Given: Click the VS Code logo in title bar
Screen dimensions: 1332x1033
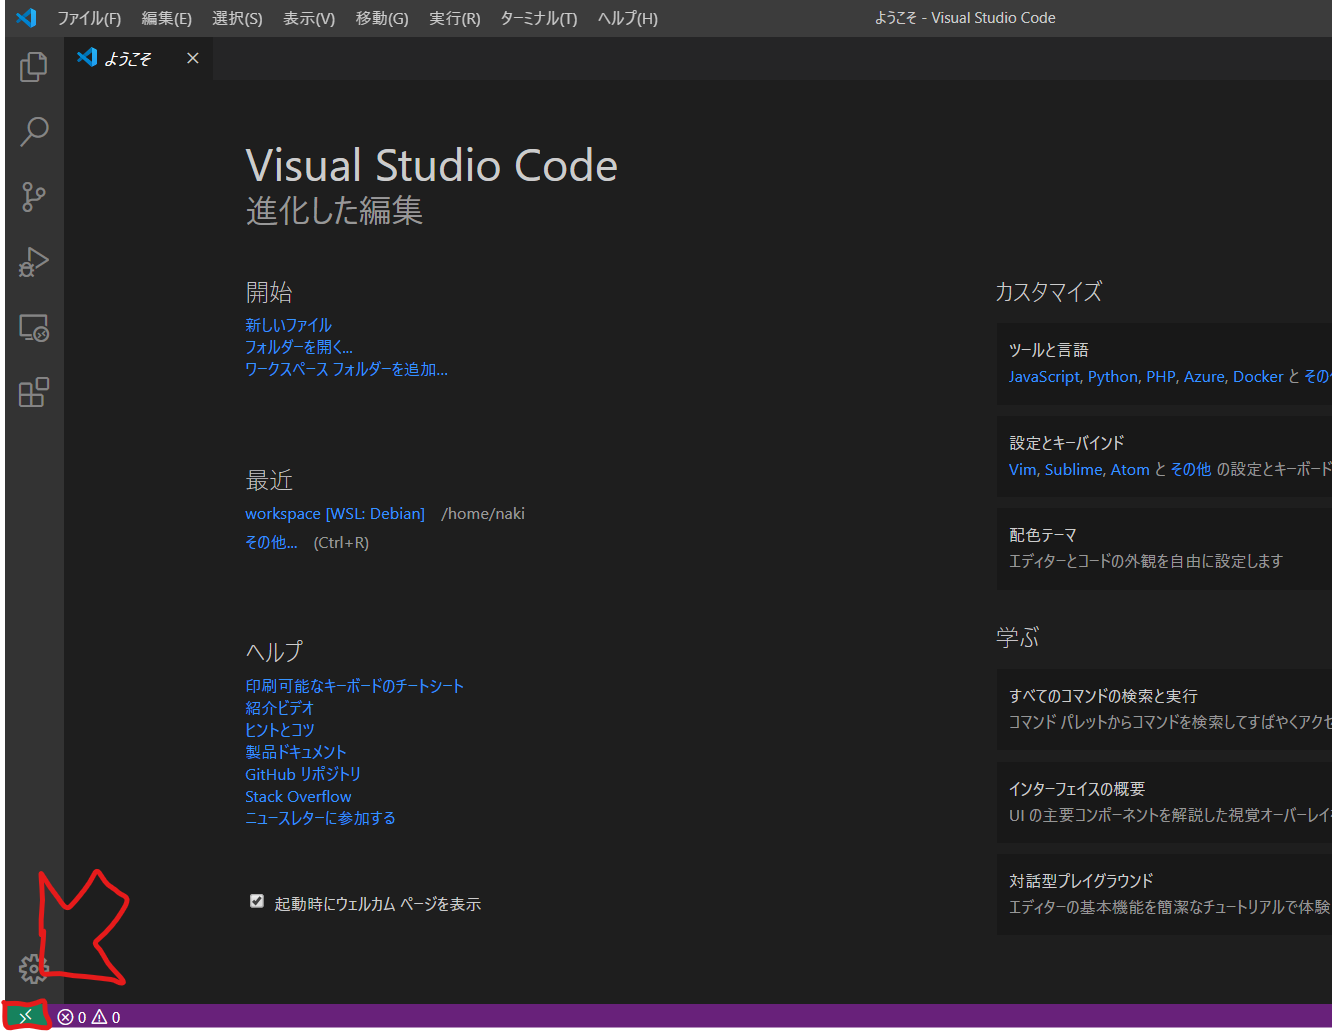Looking at the screenshot, I should coord(26,18).
